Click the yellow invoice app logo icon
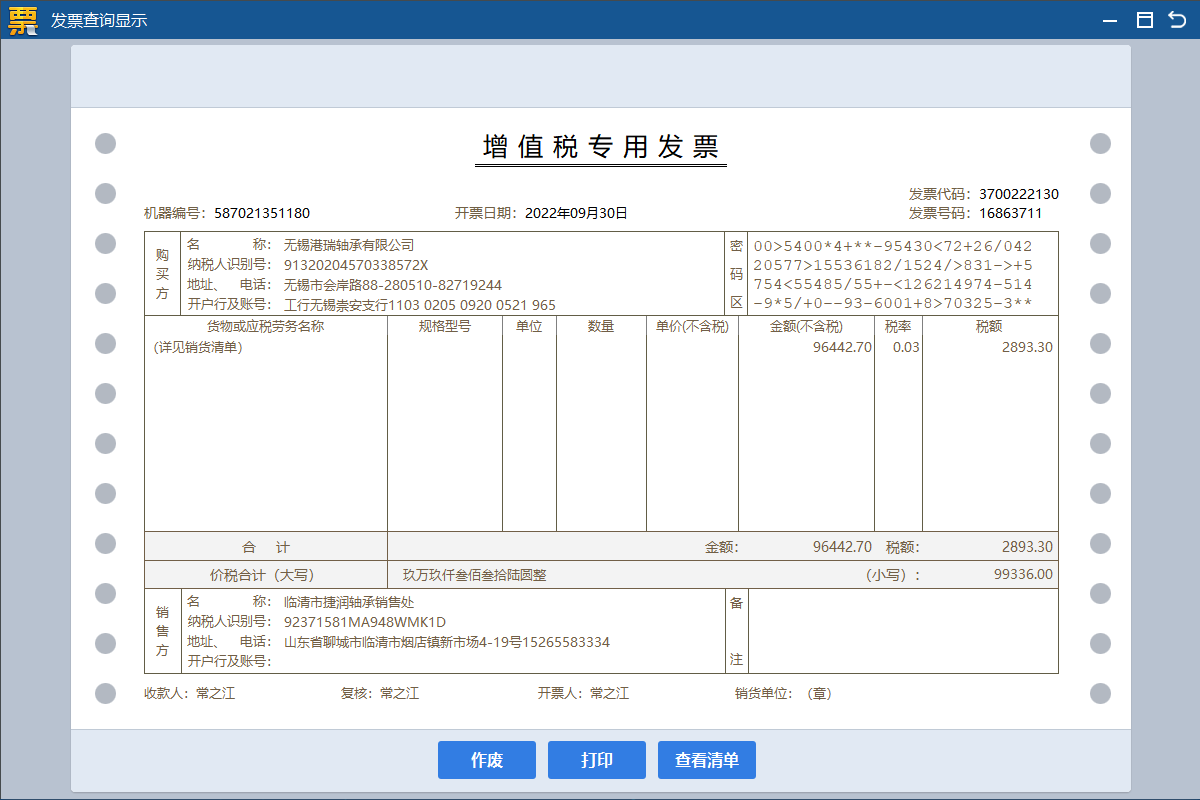 point(22,20)
